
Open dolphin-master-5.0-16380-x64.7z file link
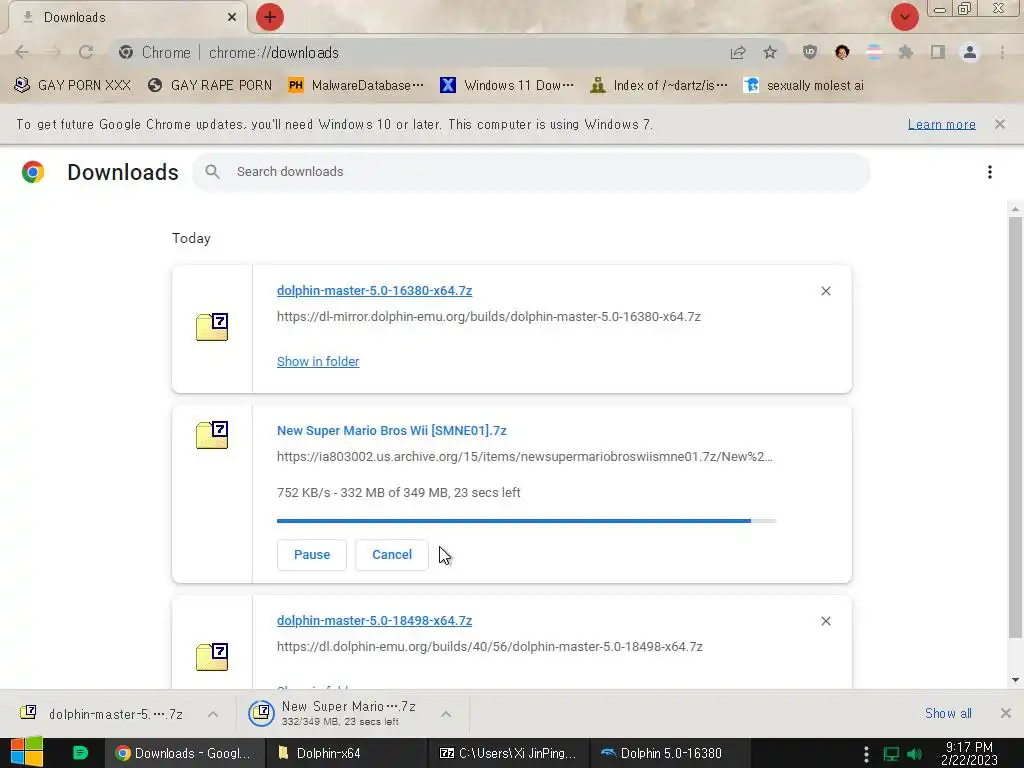pyautogui.click(x=374, y=291)
